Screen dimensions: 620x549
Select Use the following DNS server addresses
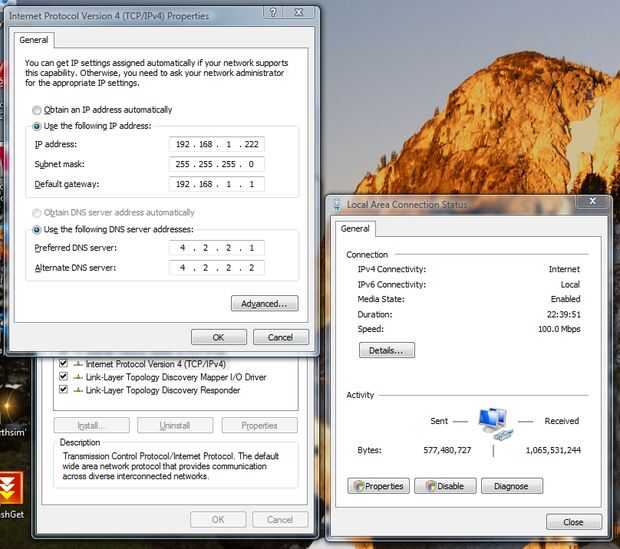point(36,229)
